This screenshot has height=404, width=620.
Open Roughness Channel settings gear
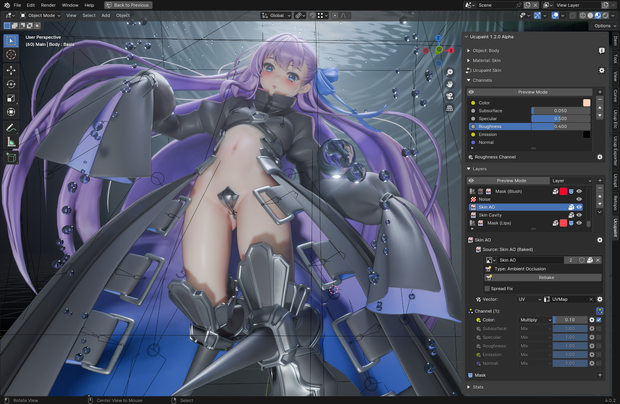click(599, 157)
